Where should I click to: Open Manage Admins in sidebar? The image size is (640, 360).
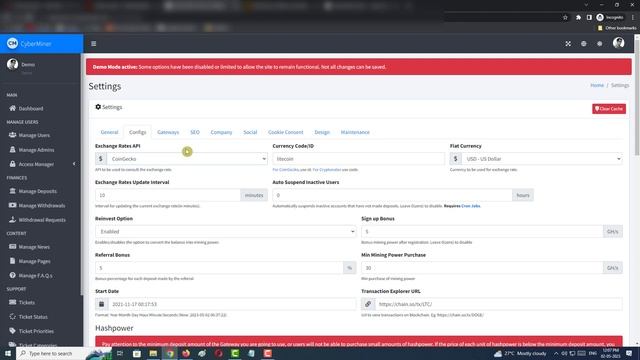point(31,150)
